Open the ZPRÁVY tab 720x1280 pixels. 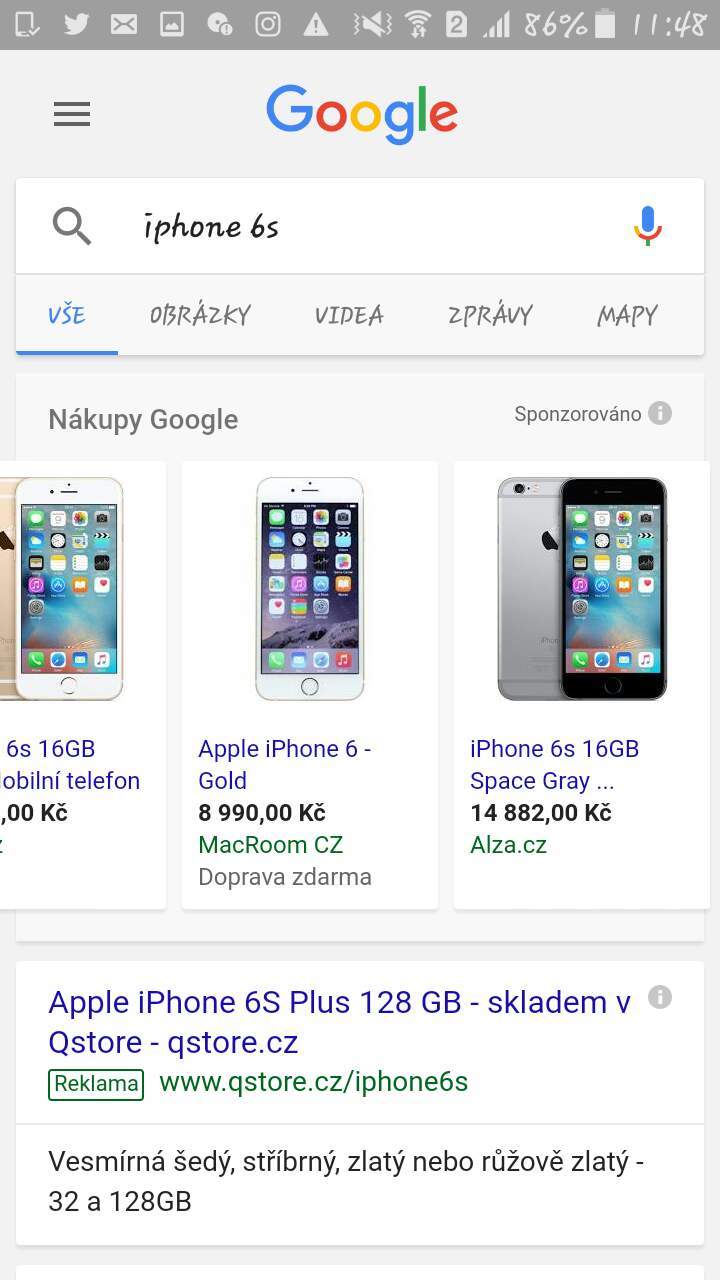point(490,315)
